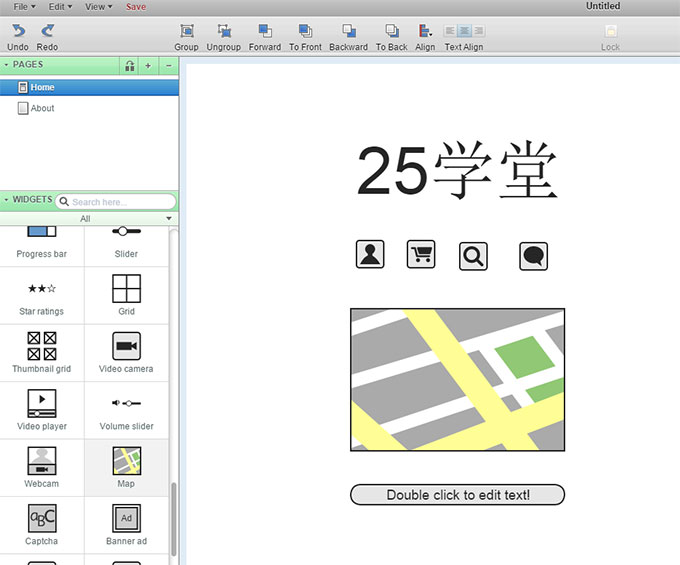Add a new page with plus button
The width and height of the screenshot is (680, 565).
pos(148,66)
